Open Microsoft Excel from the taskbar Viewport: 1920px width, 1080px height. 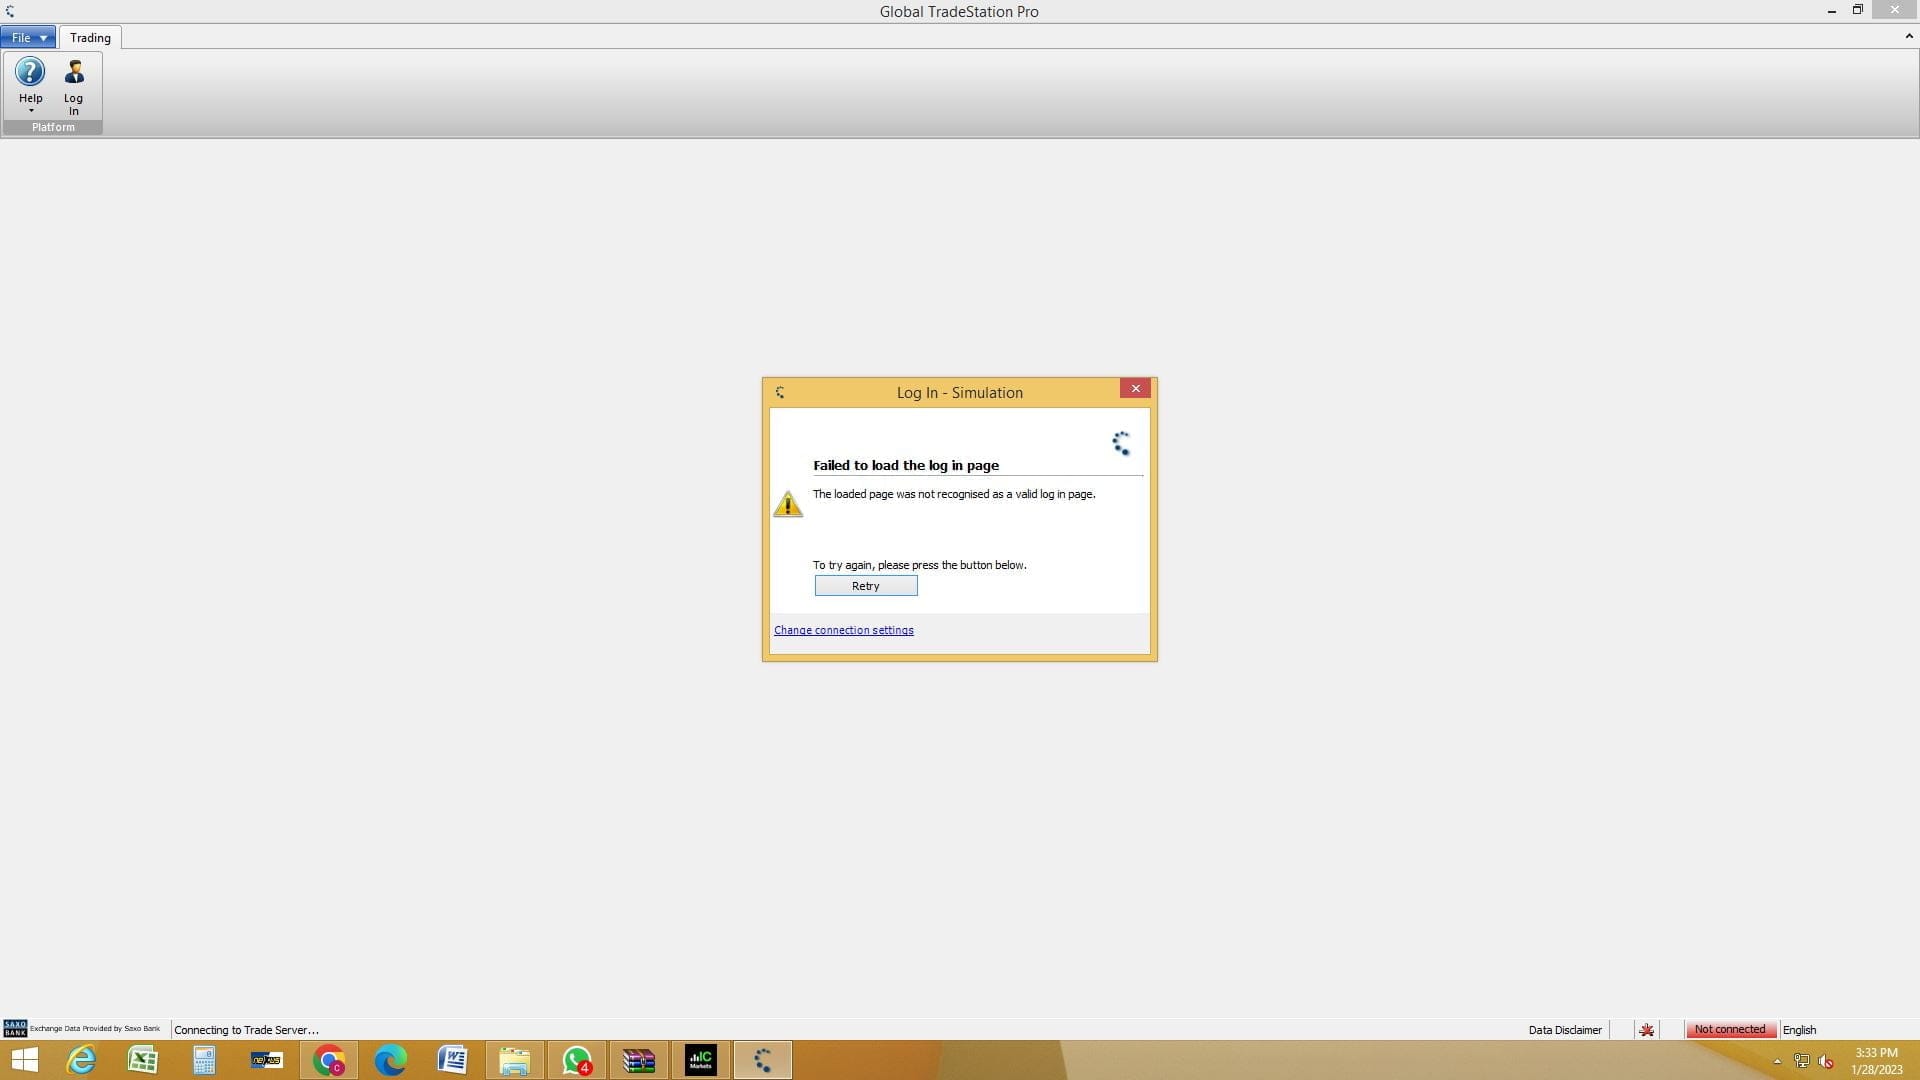click(x=142, y=1060)
